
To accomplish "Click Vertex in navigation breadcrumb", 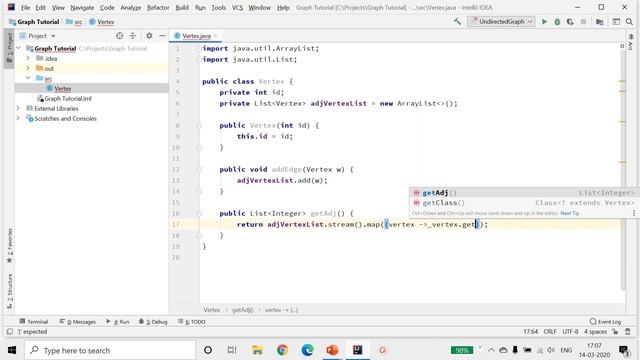I will [x=102, y=22].
